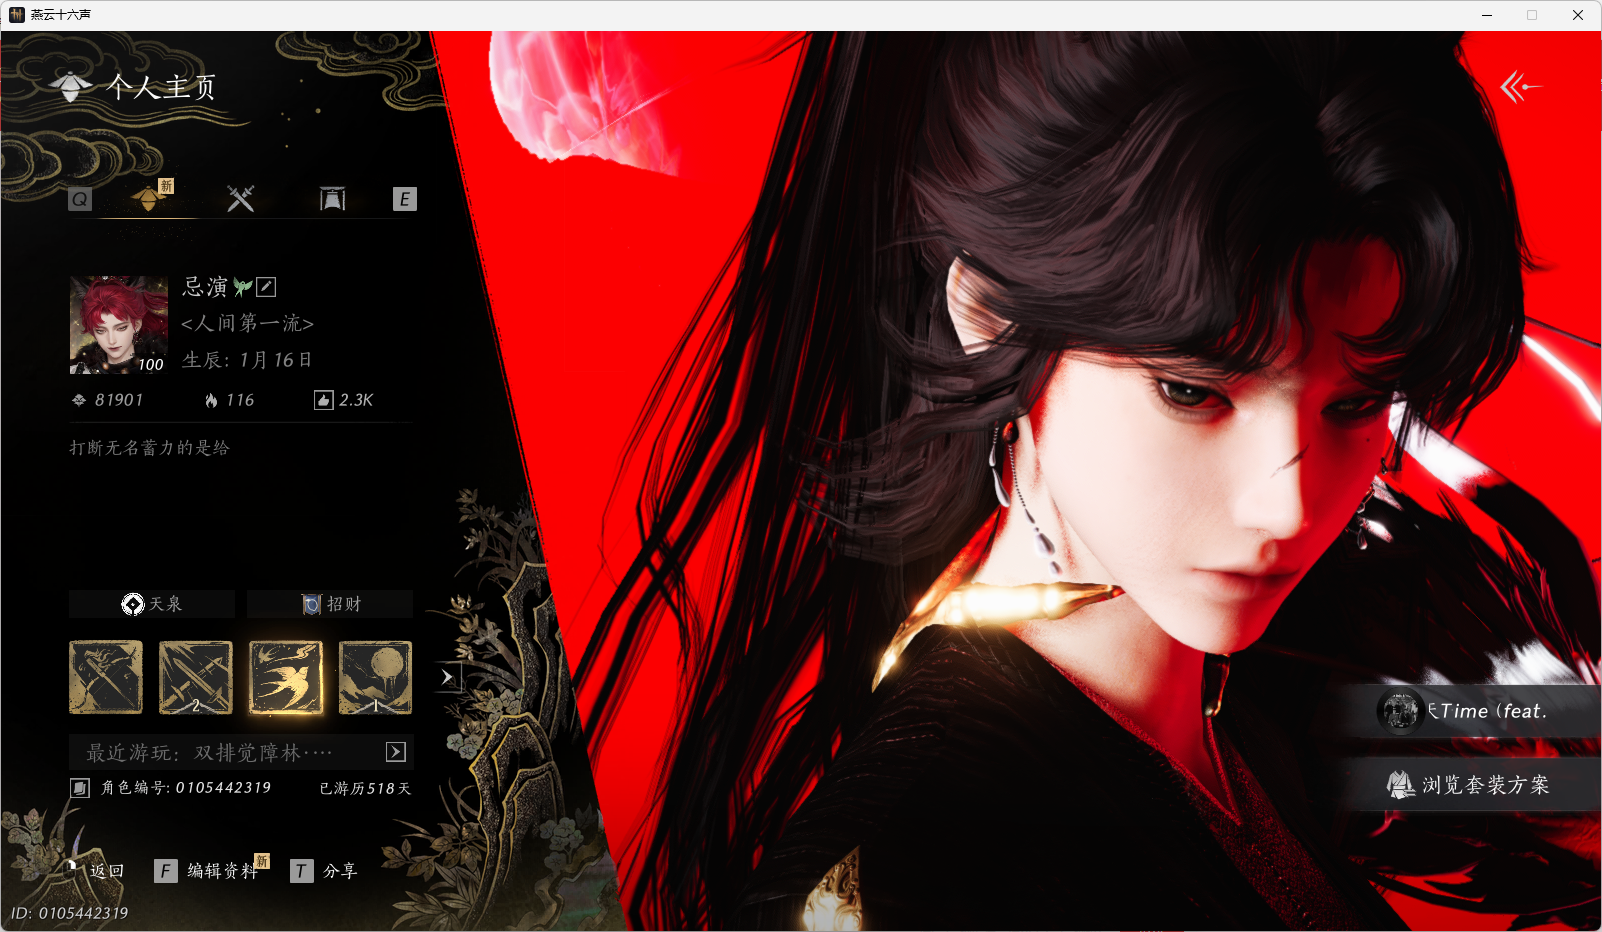Click the thumbs-up likes icon showing 2.3K

(x=323, y=400)
